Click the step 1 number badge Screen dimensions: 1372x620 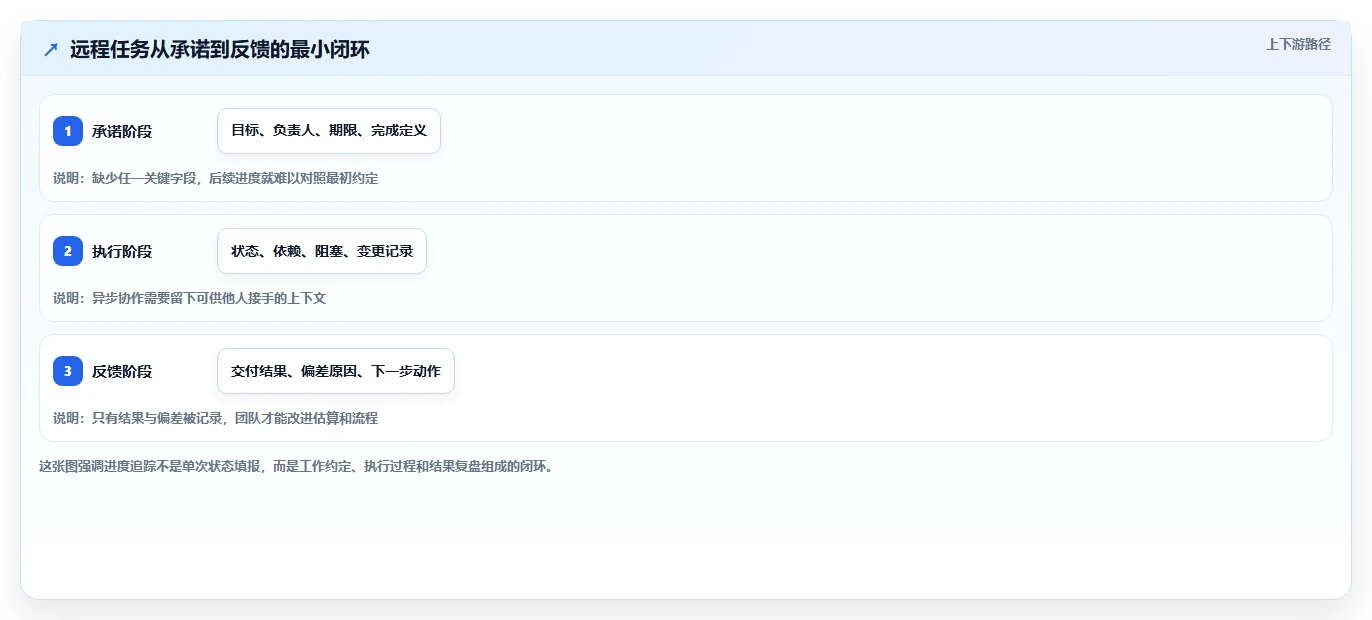(68, 131)
